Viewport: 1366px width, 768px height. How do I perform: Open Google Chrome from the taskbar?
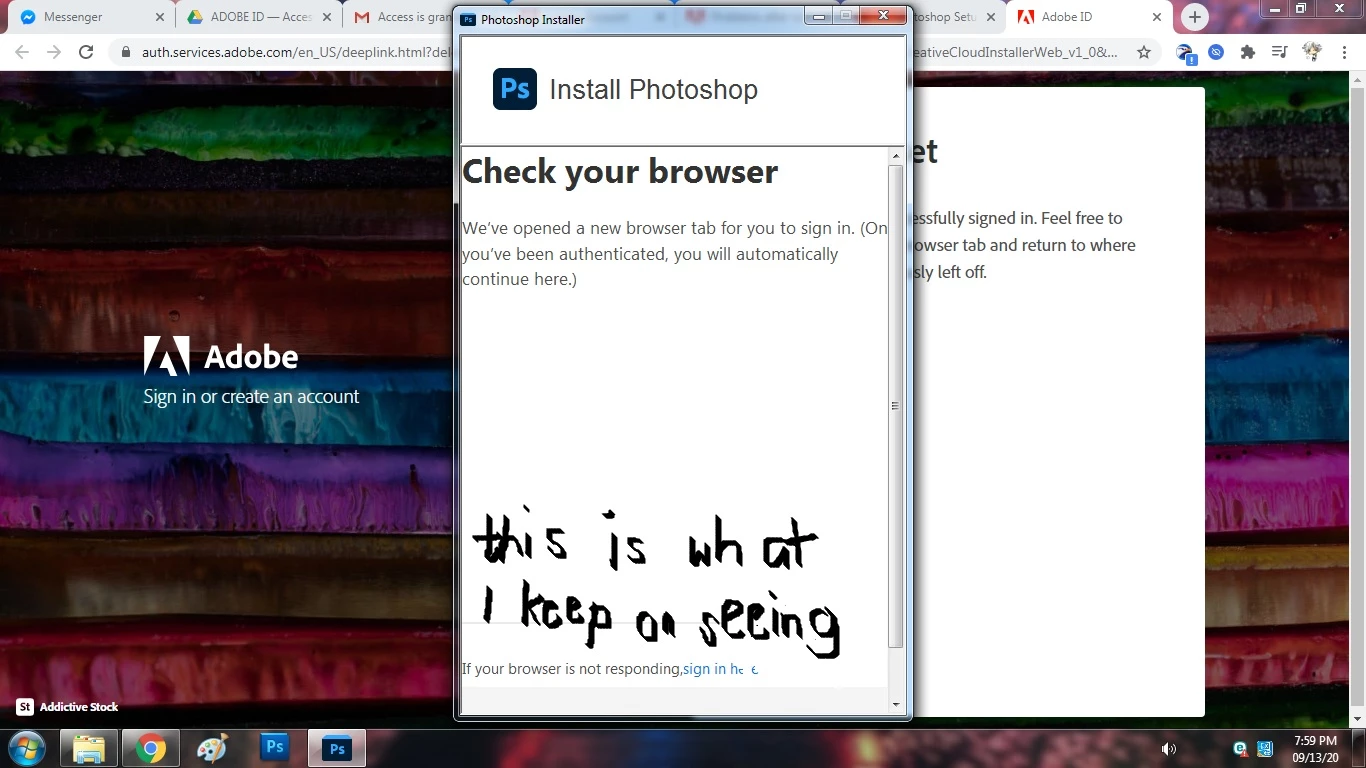point(151,748)
